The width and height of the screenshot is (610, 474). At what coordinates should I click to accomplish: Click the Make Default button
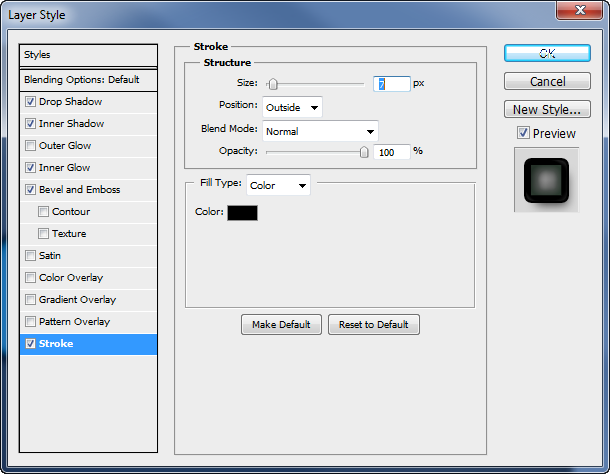pyautogui.click(x=281, y=325)
